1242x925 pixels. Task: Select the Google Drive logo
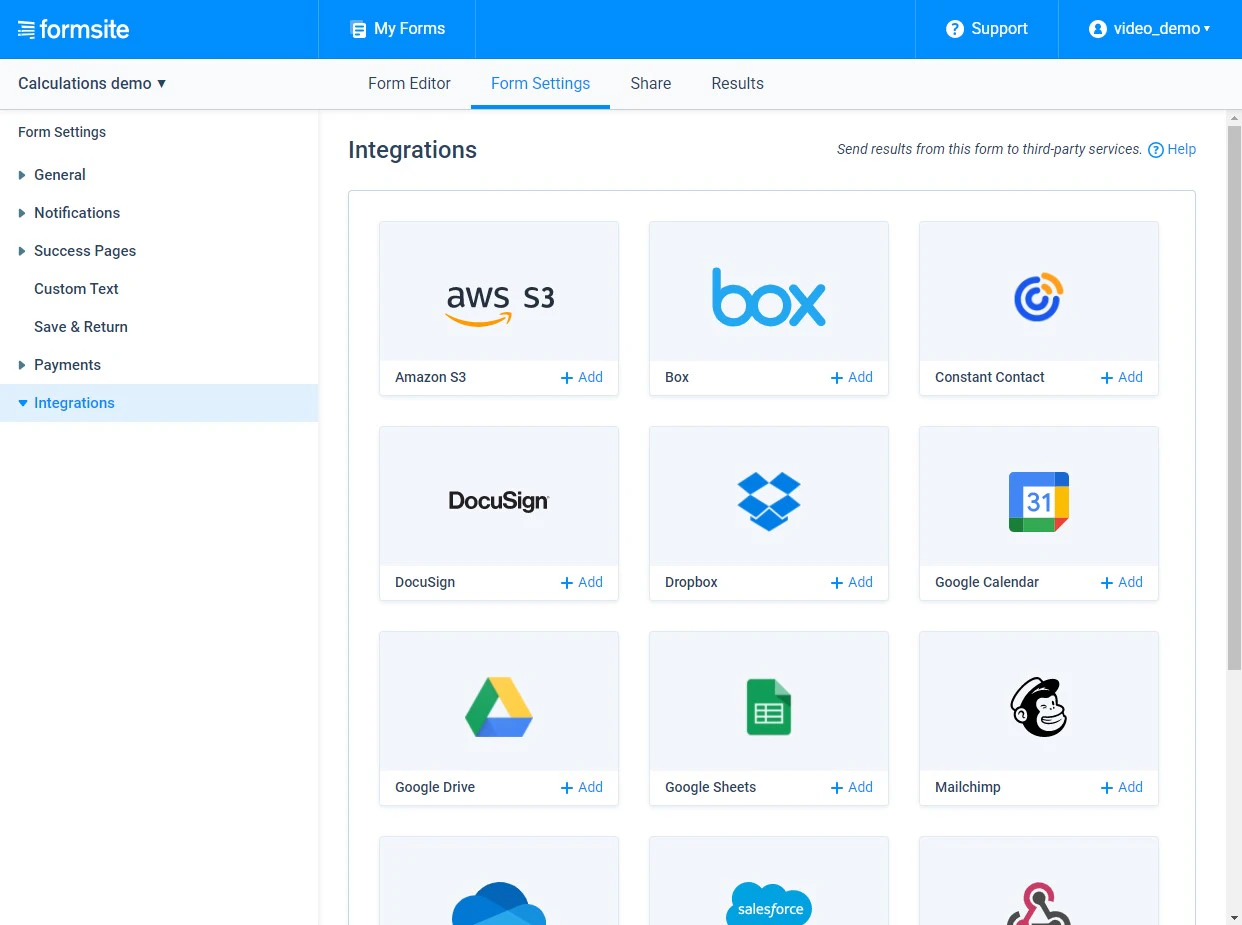point(498,707)
